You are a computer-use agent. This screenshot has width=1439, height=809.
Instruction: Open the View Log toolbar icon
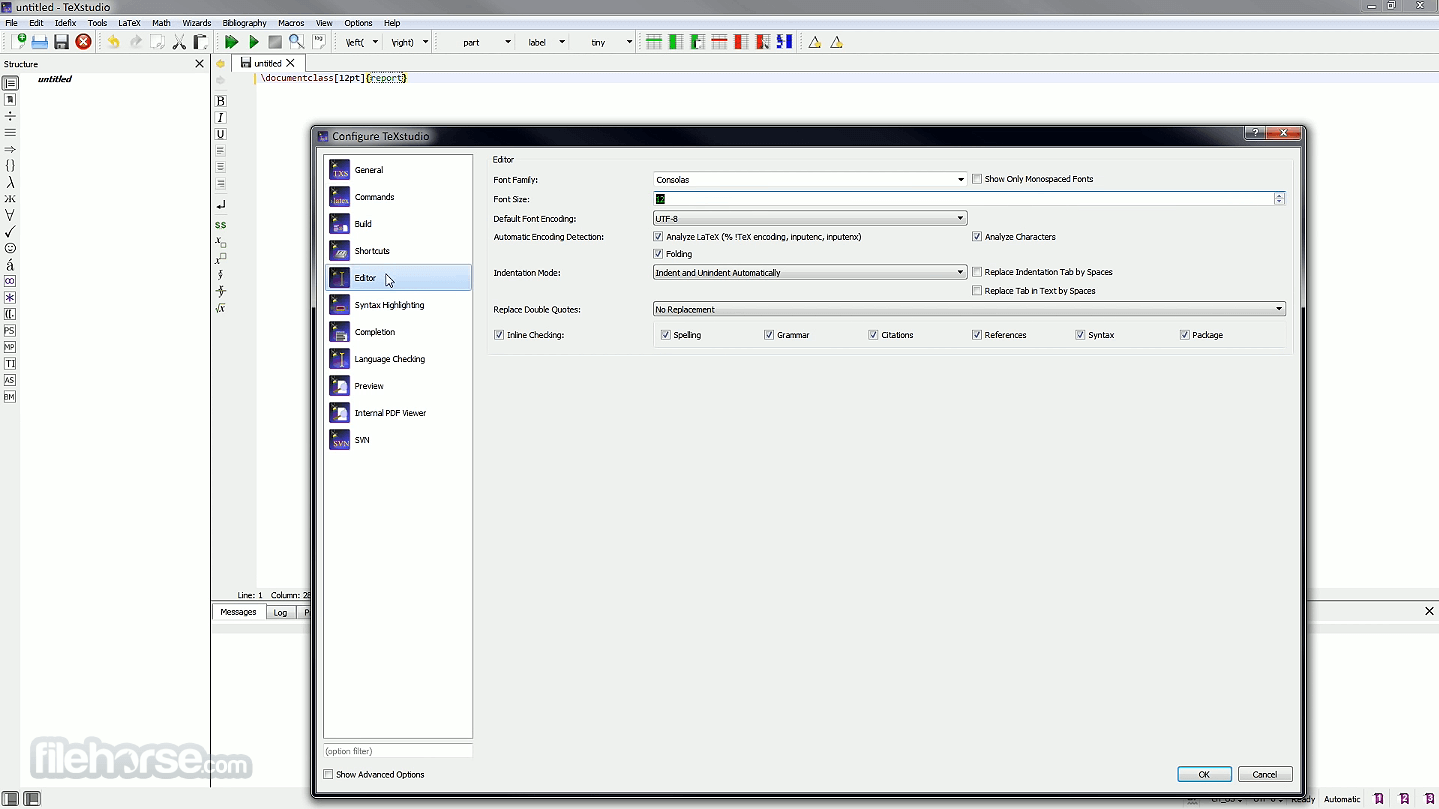(x=318, y=42)
